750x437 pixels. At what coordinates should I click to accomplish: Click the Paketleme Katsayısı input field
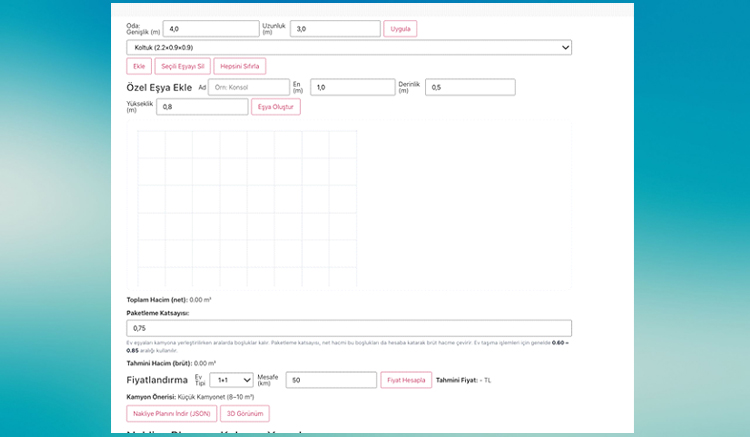coord(348,328)
